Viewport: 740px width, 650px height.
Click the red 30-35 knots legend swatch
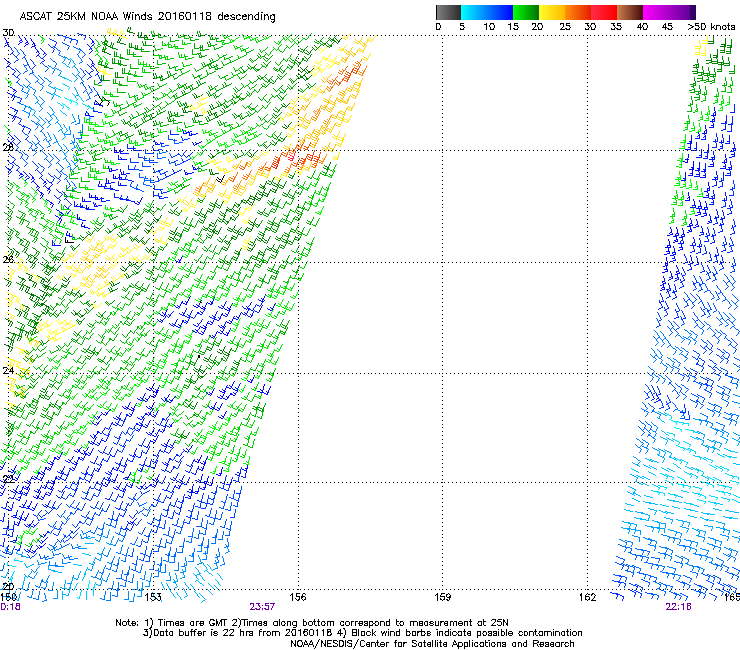(604, 12)
